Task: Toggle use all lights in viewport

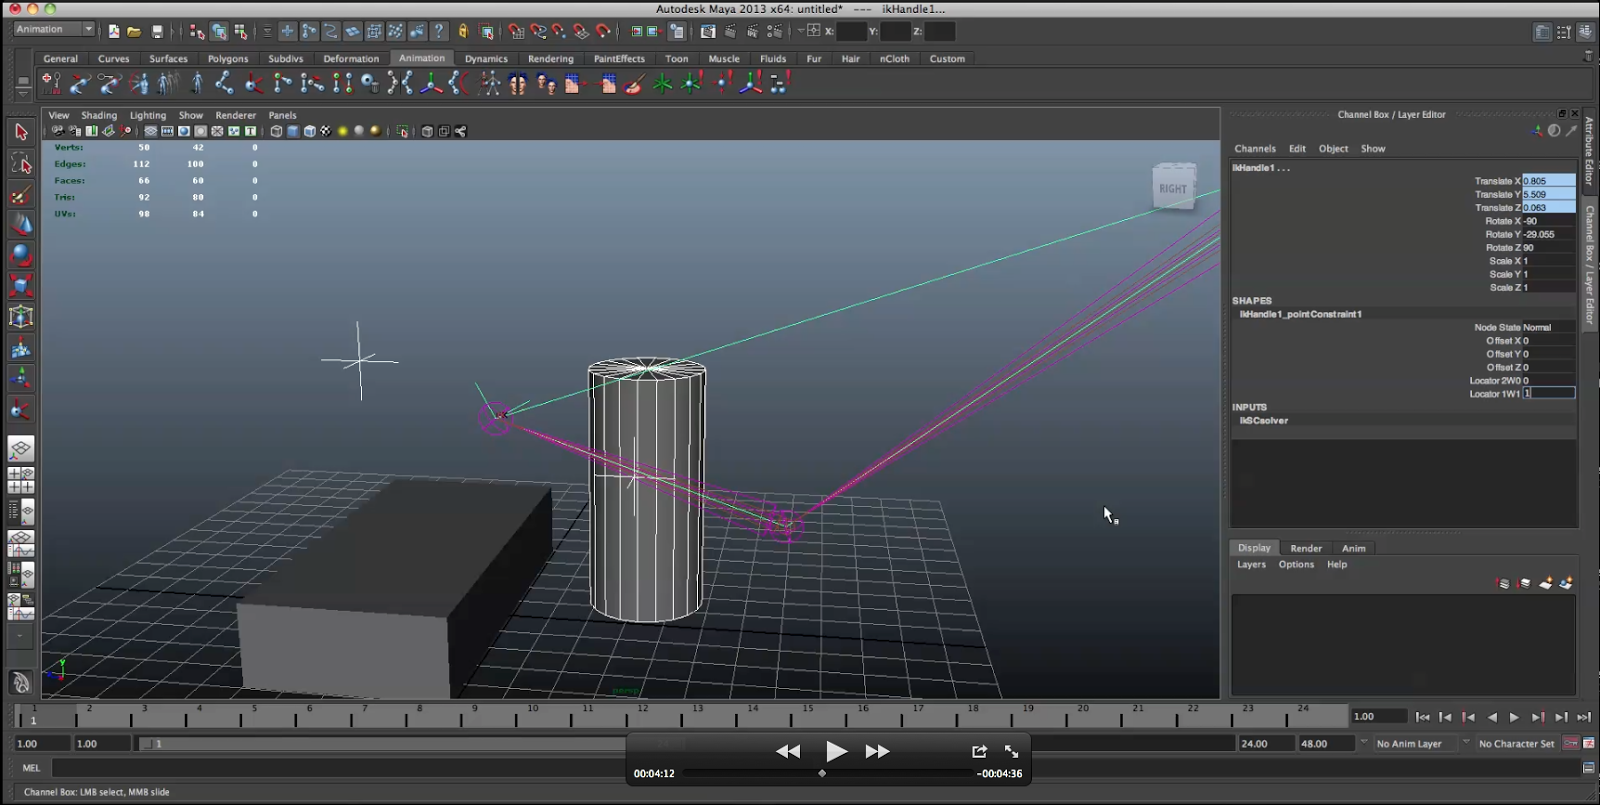Action: [x=343, y=131]
